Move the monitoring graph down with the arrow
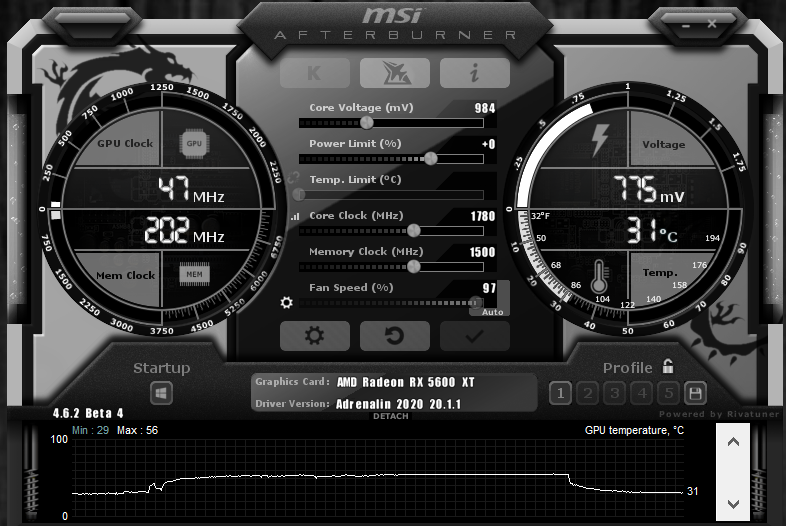Image resolution: width=786 pixels, height=526 pixels. point(733,504)
